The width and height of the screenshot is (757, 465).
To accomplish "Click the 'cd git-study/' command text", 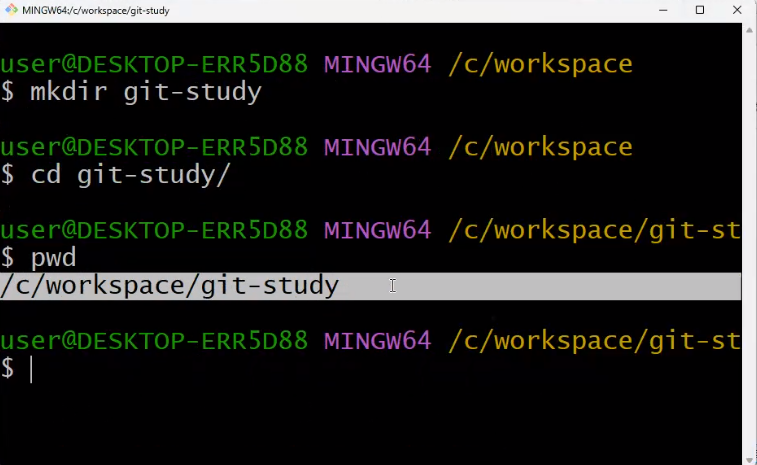I will pyautogui.click(x=130, y=174).
